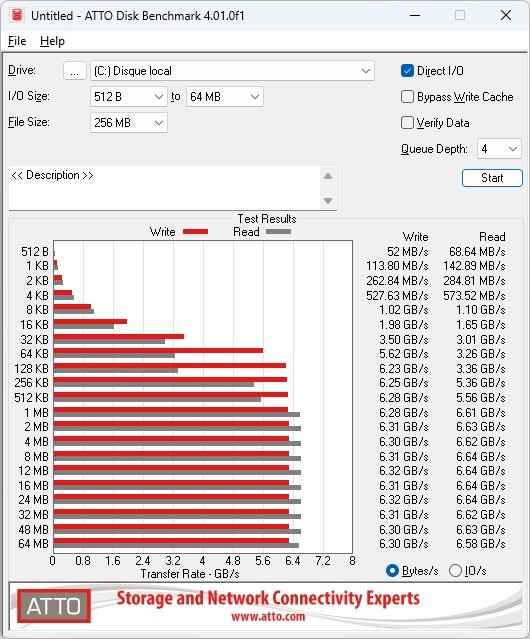Click the 113.80 MB/s write value
Viewport: 530px width, 639px height.
pyautogui.click(x=397, y=266)
